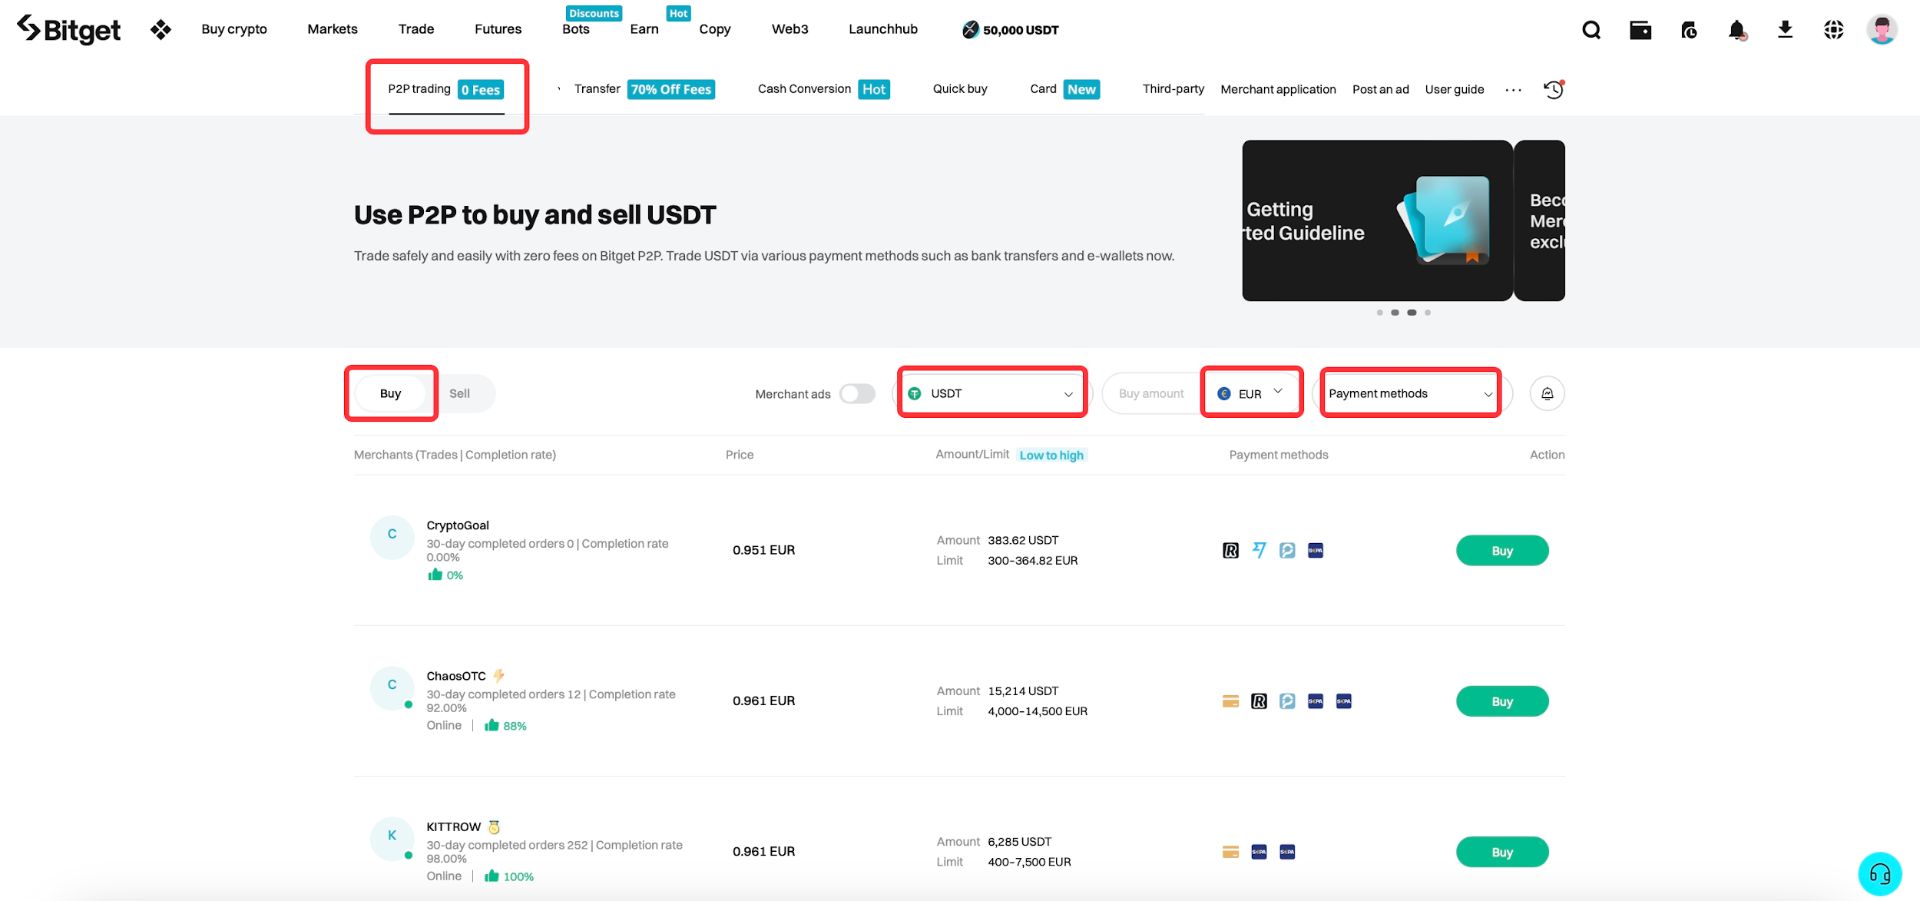Screen dimensions: 1920x901
Task: Buy USDT from ChaosOTC
Action: tap(1502, 702)
